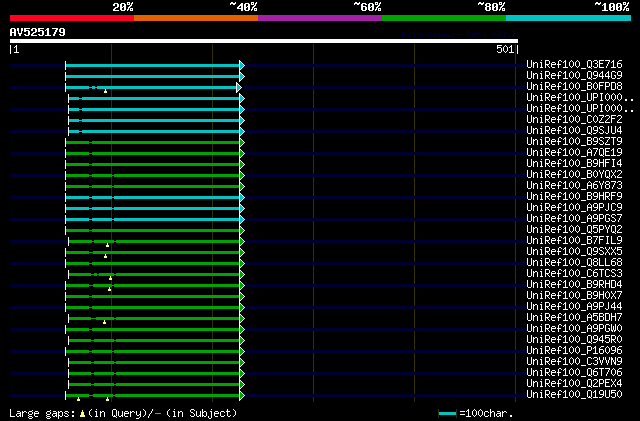Select UniRef100_B9H0X7 subject label

point(574,296)
